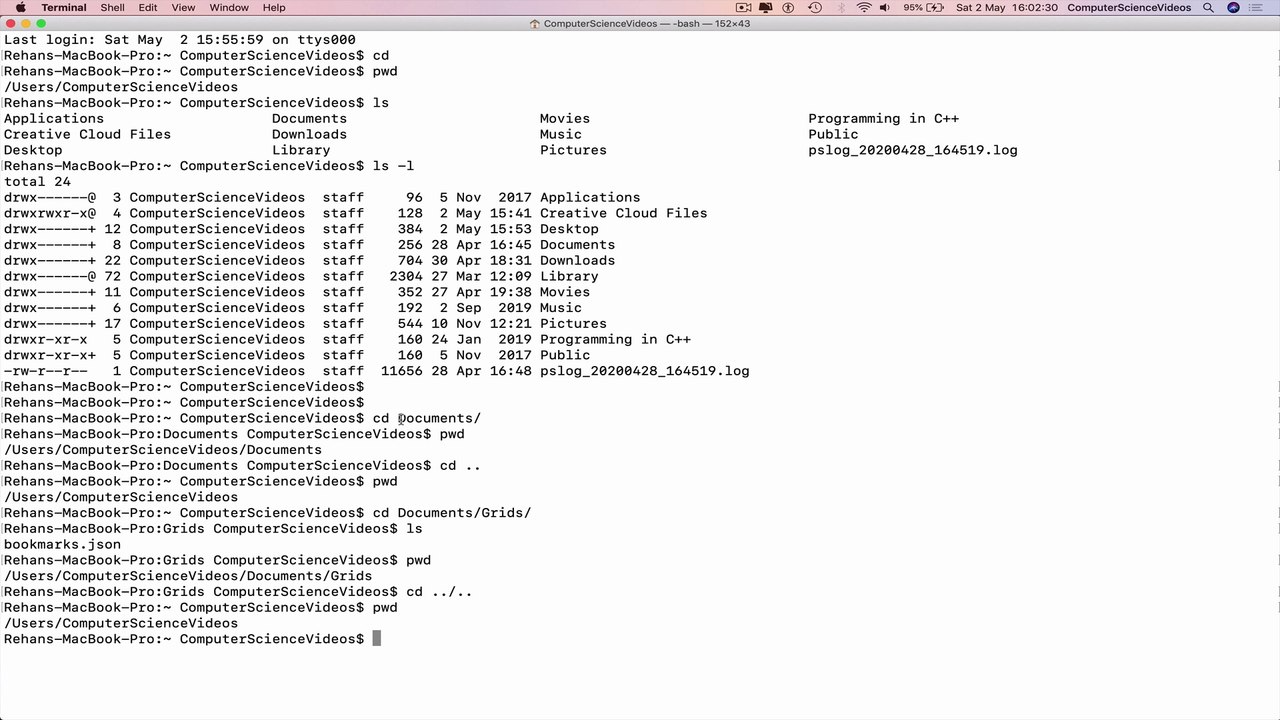
Task: Click 'Programming in C++' in ls -l listing
Action: tap(615, 339)
